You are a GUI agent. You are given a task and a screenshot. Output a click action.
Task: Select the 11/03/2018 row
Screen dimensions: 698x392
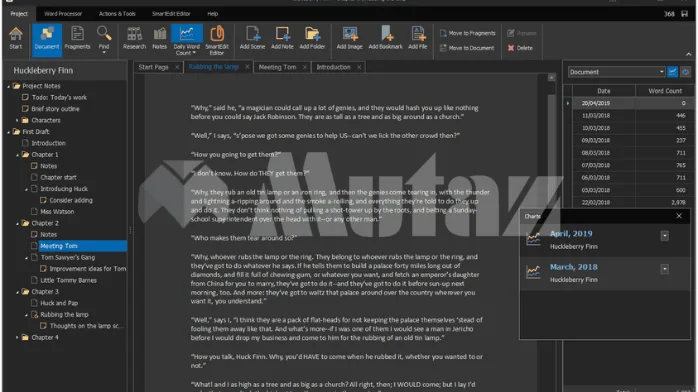tap(629, 116)
